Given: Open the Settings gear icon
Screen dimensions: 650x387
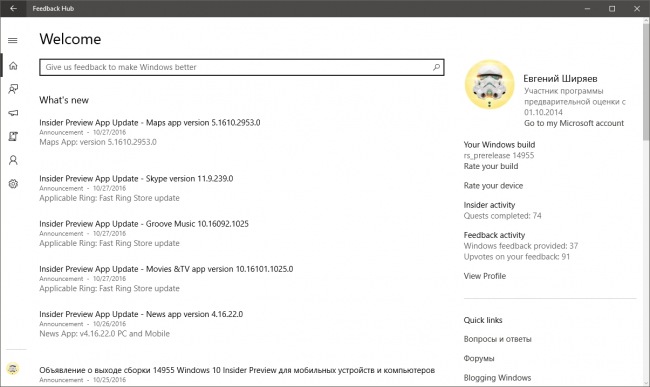Looking at the screenshot, I should (x=13, y=184).
